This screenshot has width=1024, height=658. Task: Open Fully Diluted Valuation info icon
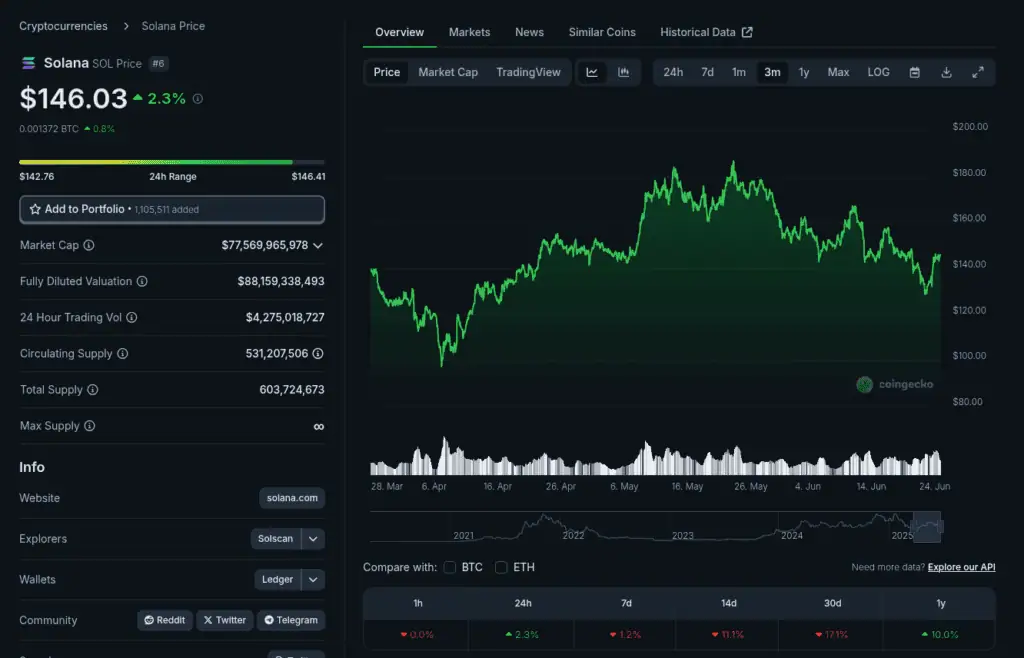[142, 281]
